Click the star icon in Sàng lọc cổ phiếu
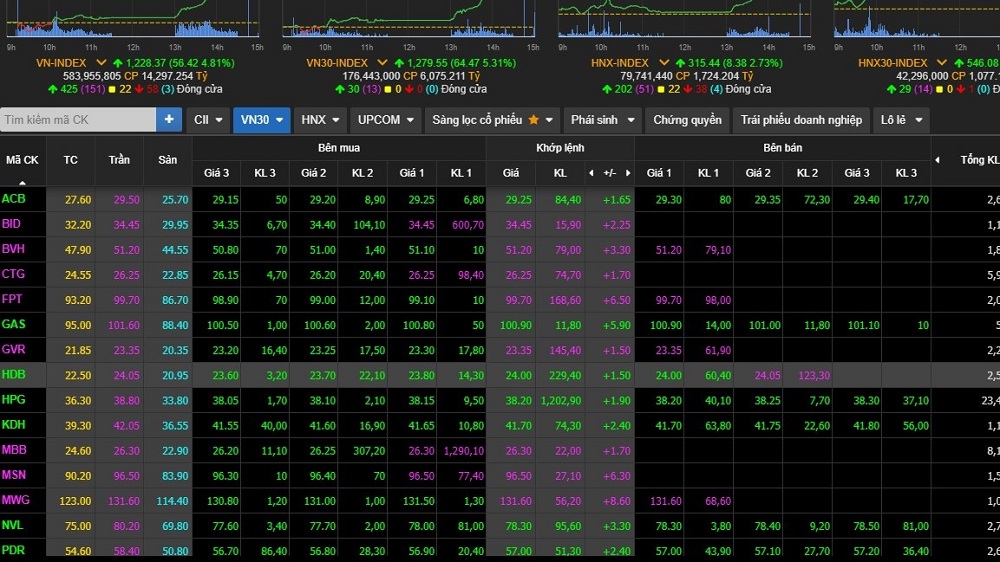The width and height of the screenshot is (1000, 562). click(533, 119)
